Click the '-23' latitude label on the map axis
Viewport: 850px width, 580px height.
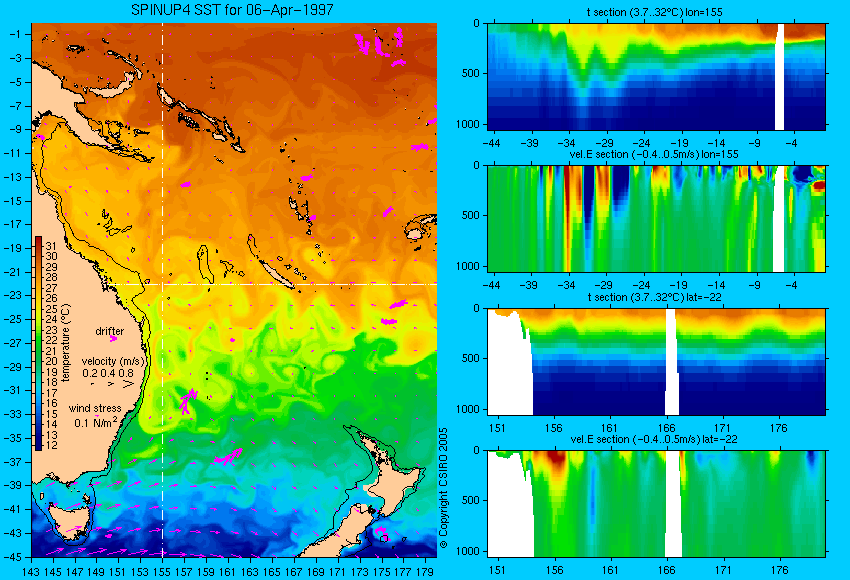(13, 295)
